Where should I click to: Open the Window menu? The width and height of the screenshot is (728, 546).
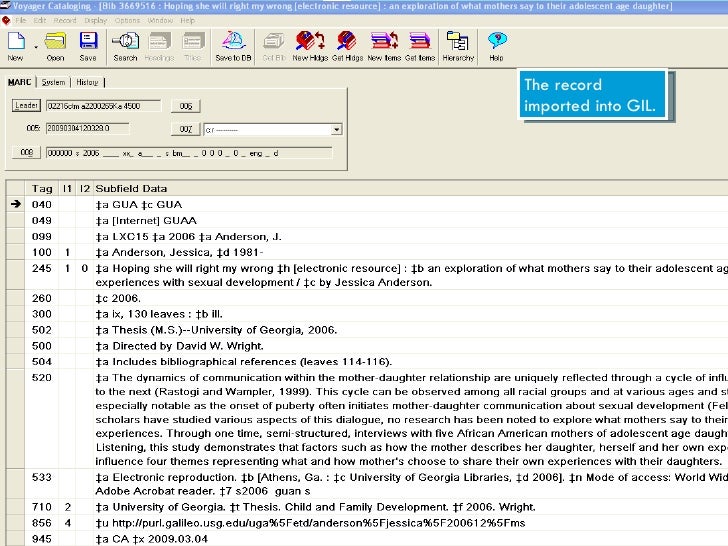(x=160, y=20)
